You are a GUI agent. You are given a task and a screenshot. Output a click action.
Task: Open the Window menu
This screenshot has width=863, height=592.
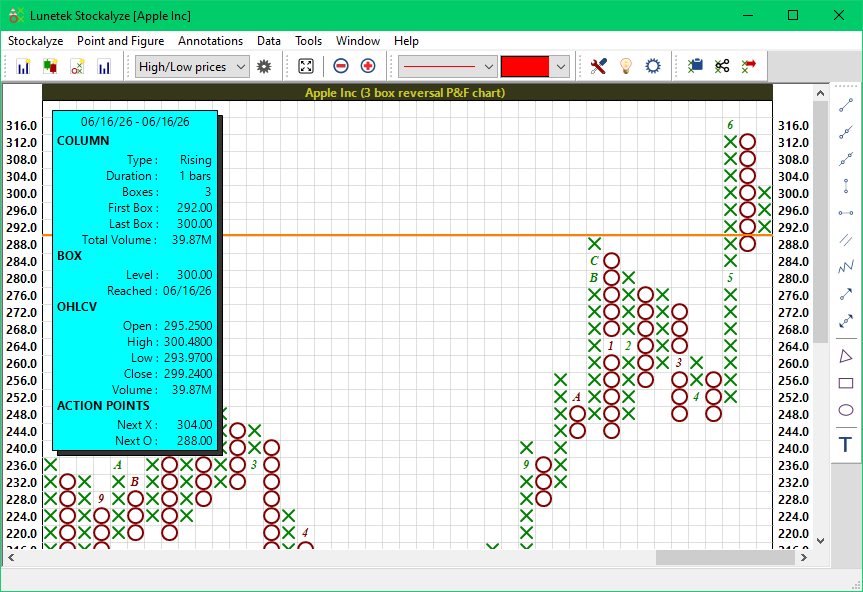[358, 41]
